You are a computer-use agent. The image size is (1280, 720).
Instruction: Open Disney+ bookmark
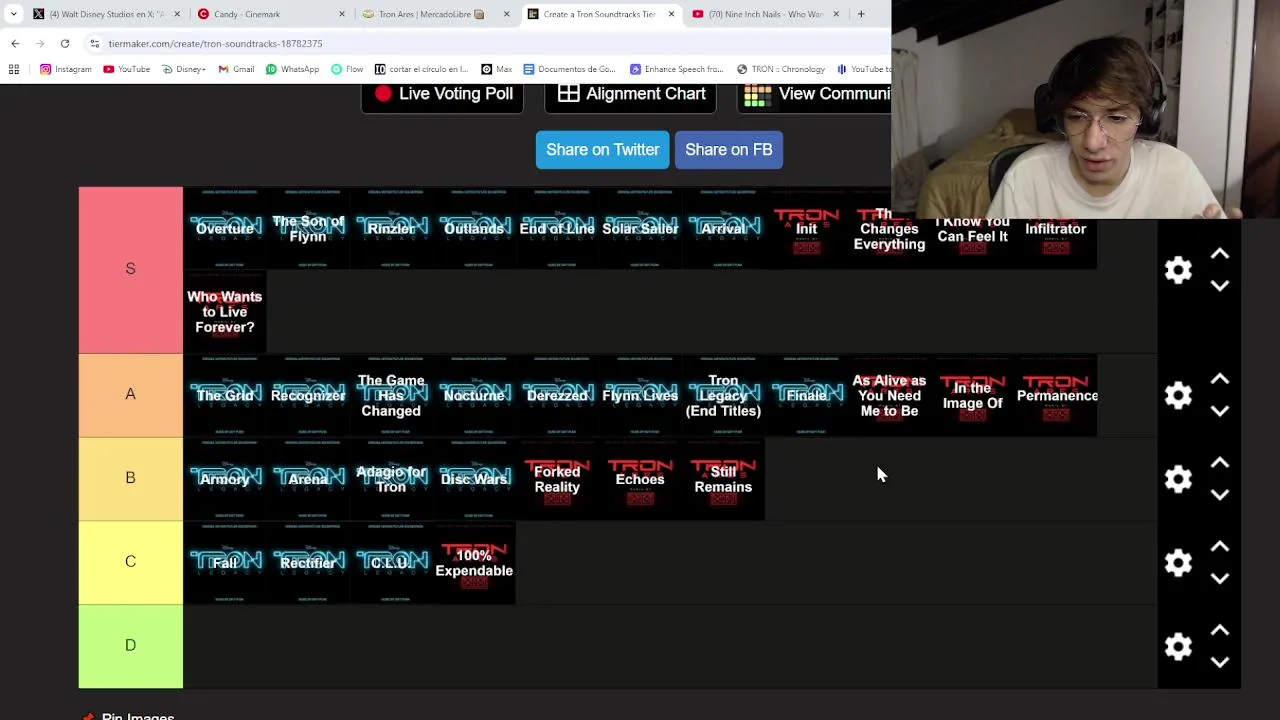[184, 69]
